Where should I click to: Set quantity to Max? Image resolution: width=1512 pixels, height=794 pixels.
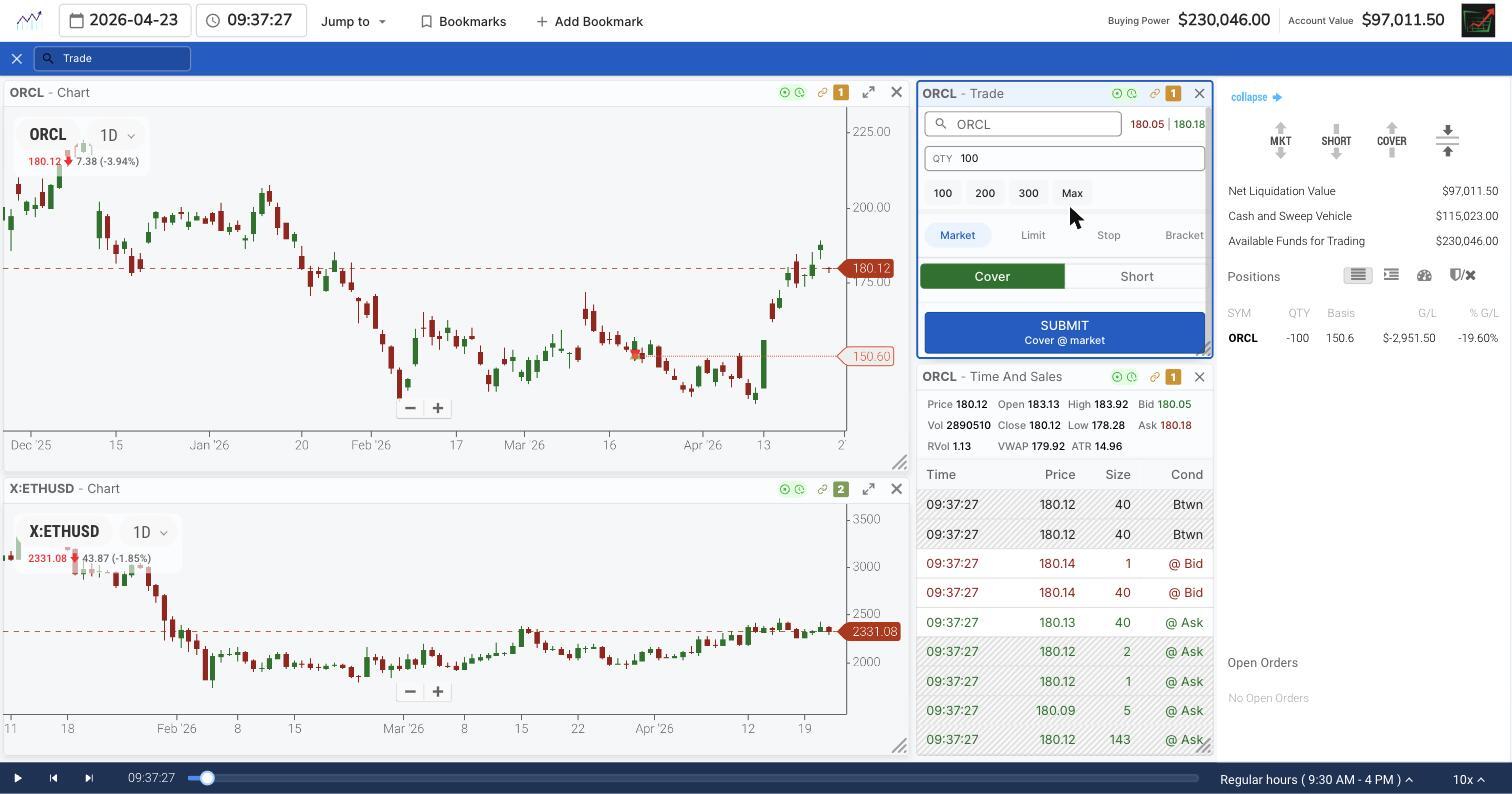coord(1072,193)
